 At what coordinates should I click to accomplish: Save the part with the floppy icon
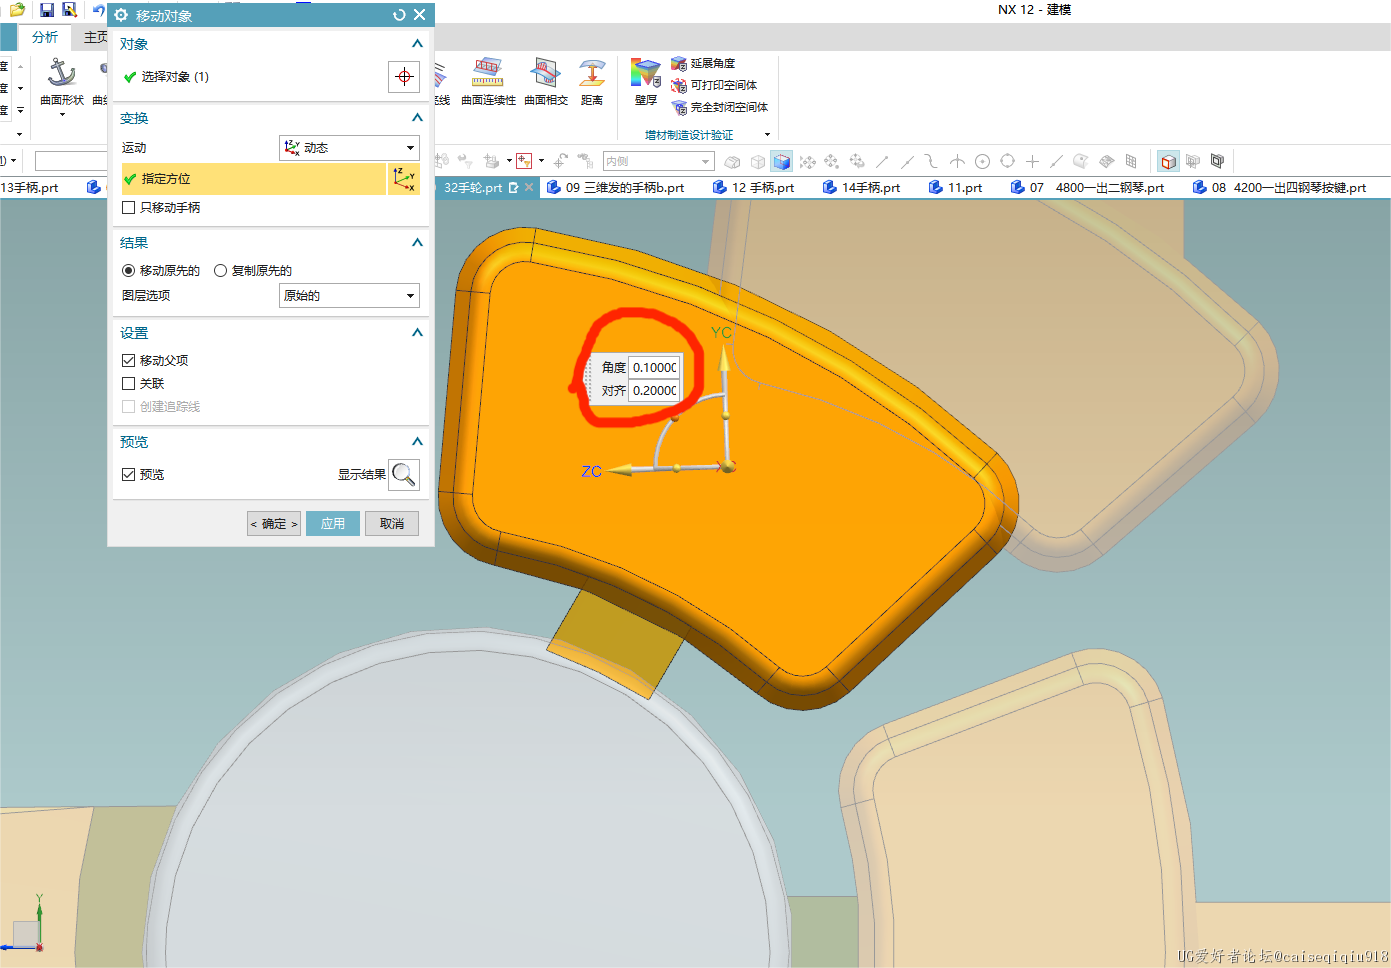pyautogui.click(x=47, y=10)
